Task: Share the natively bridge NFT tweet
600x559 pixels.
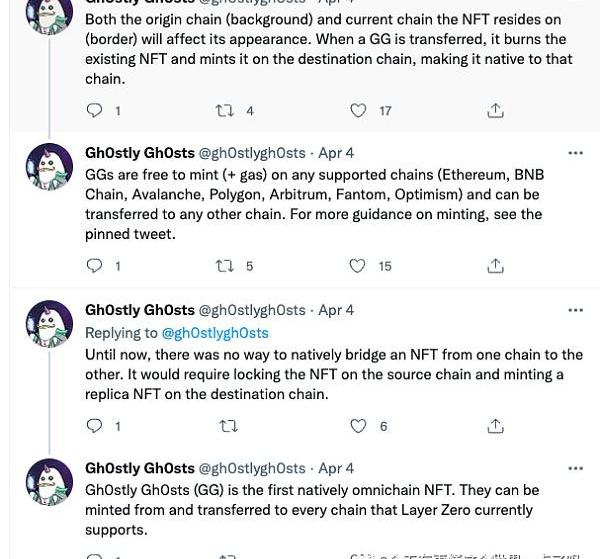Action: click(495, 426)
